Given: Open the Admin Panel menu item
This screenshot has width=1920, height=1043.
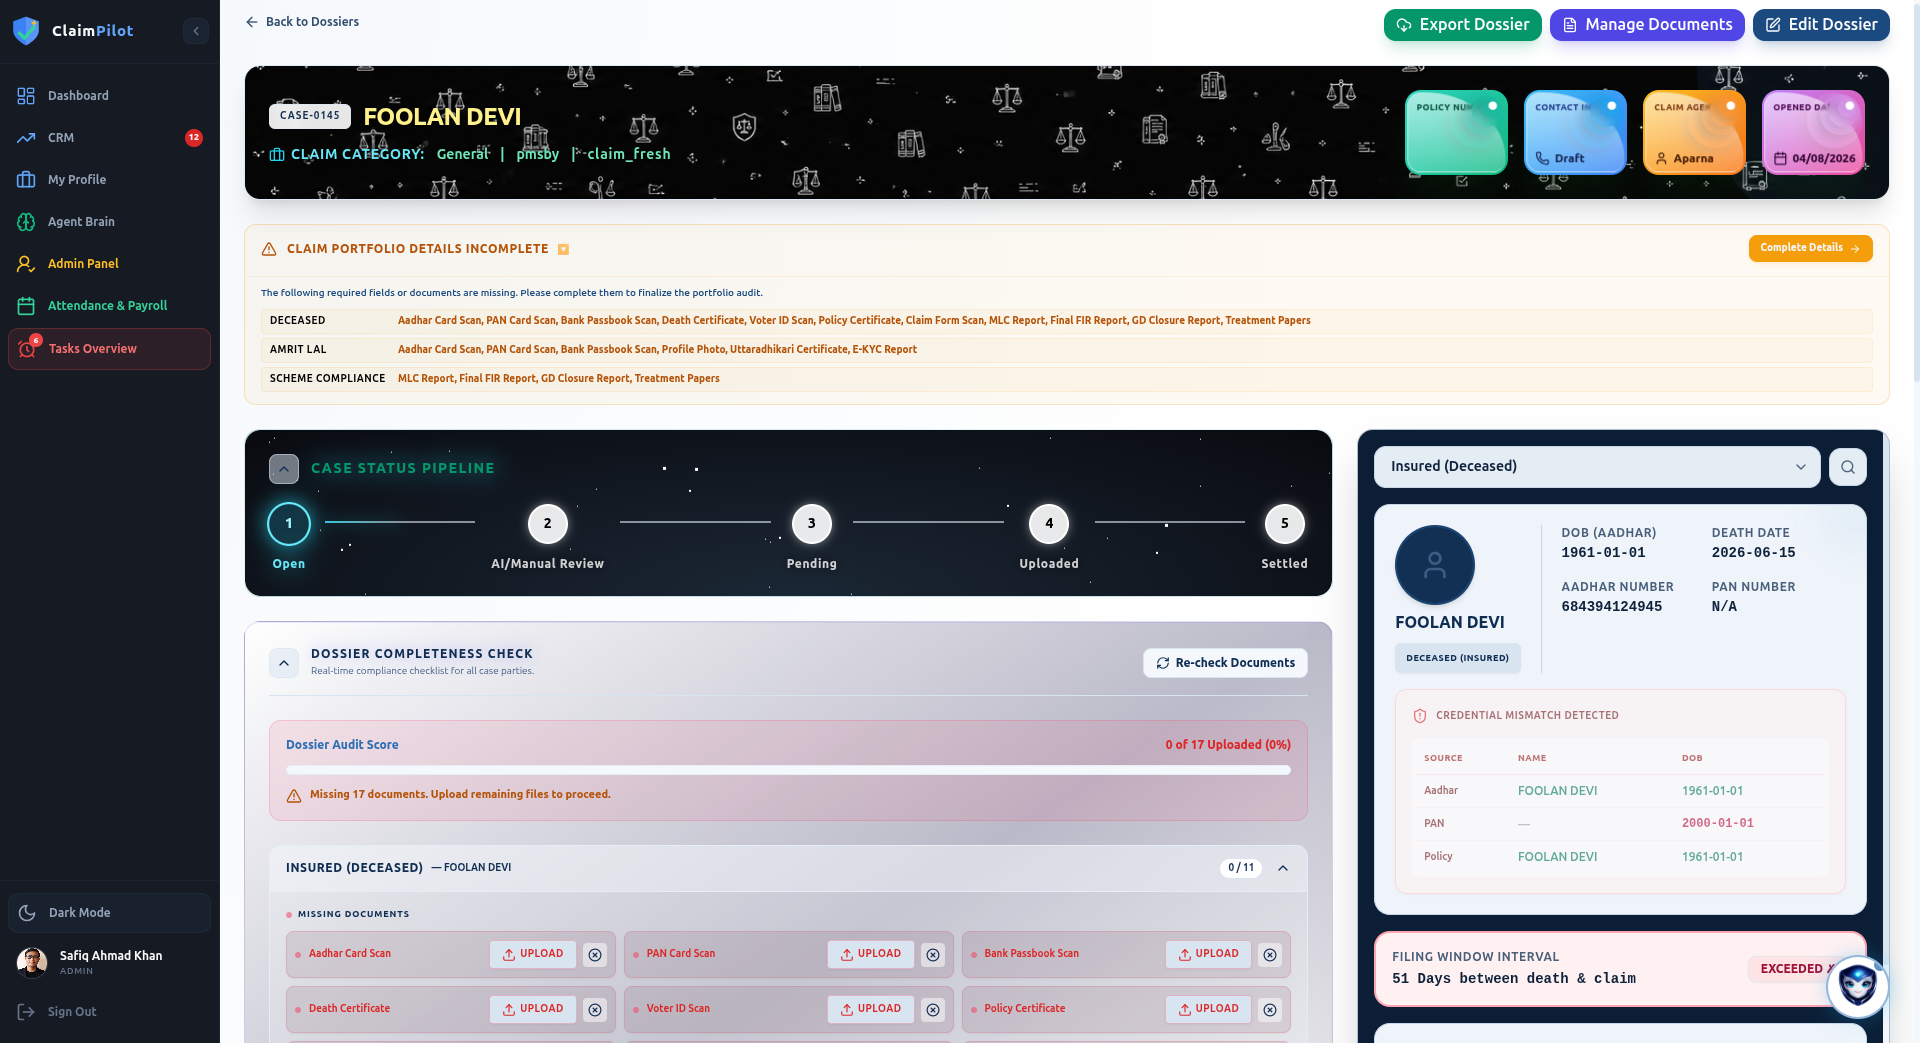Looking at the screenshot, I should coord(109,264).
